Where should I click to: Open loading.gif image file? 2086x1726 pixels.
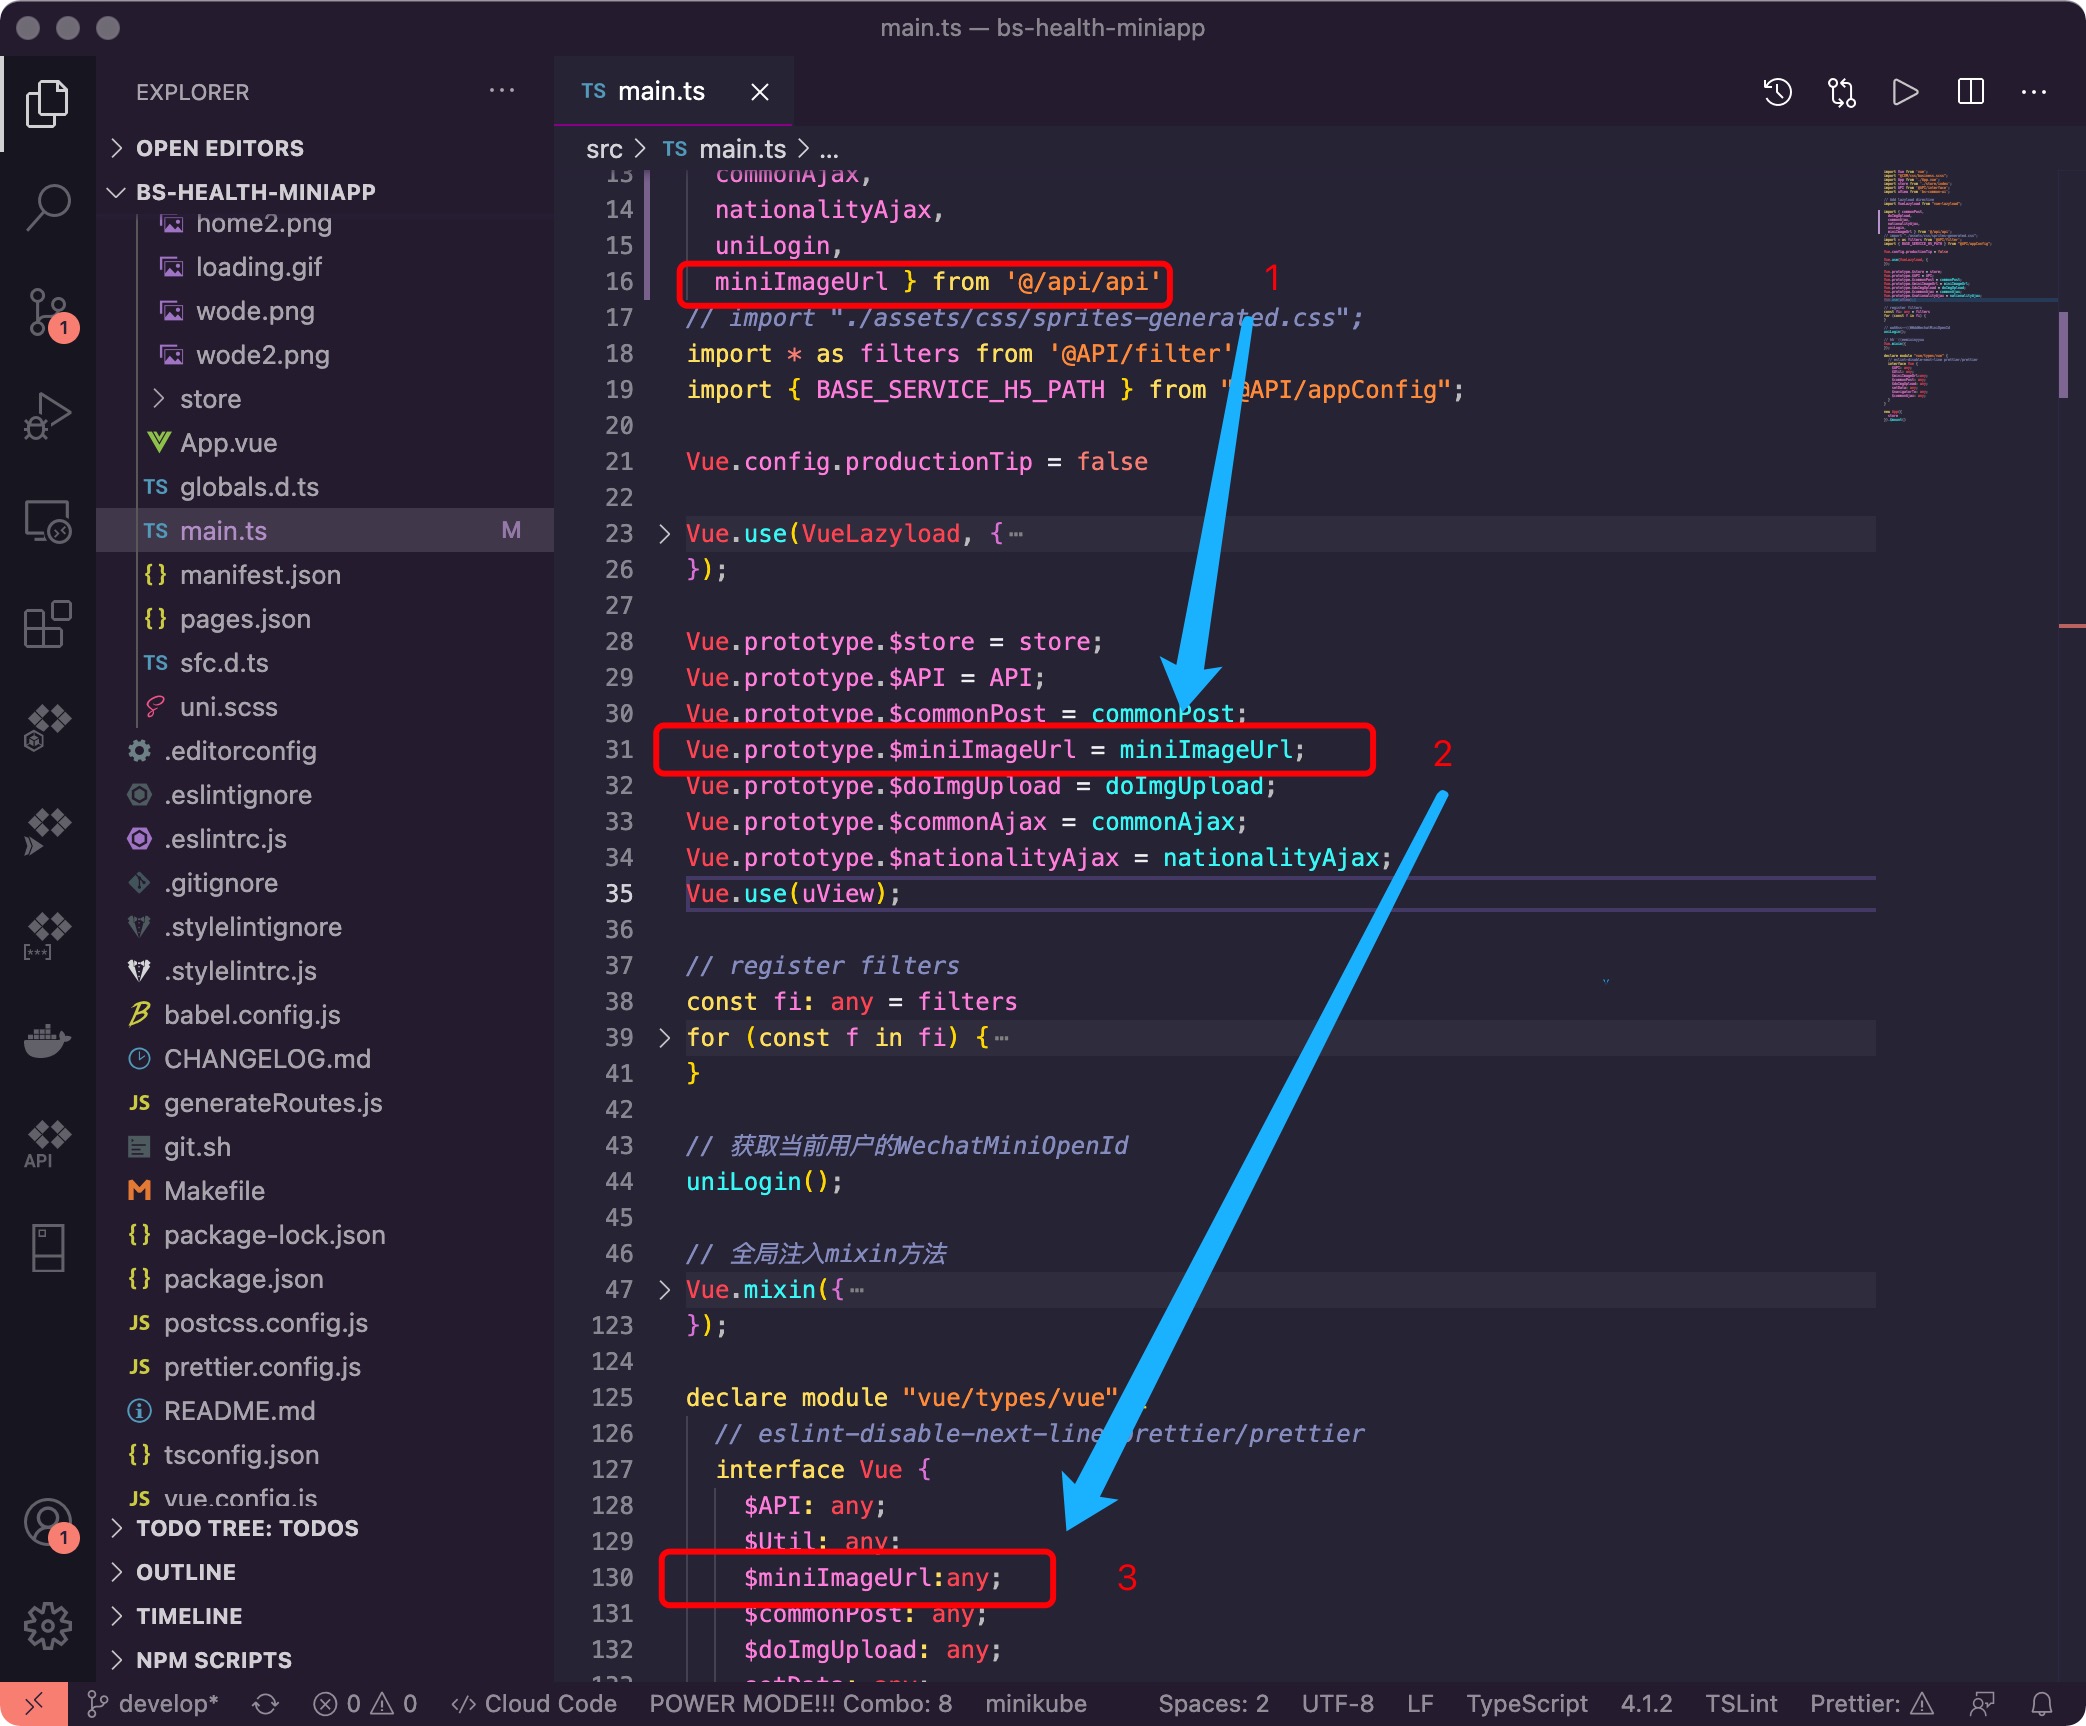[x=258, y=267]
